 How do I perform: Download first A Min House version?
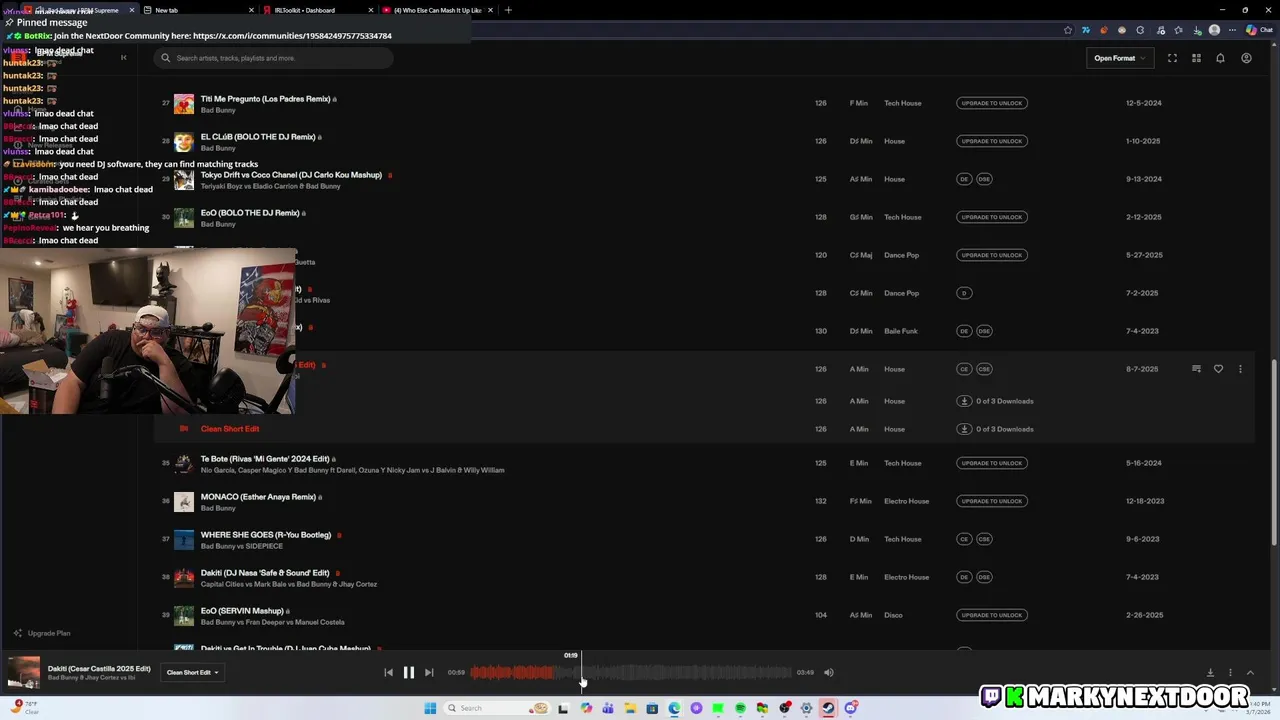(x=964, y=401)
